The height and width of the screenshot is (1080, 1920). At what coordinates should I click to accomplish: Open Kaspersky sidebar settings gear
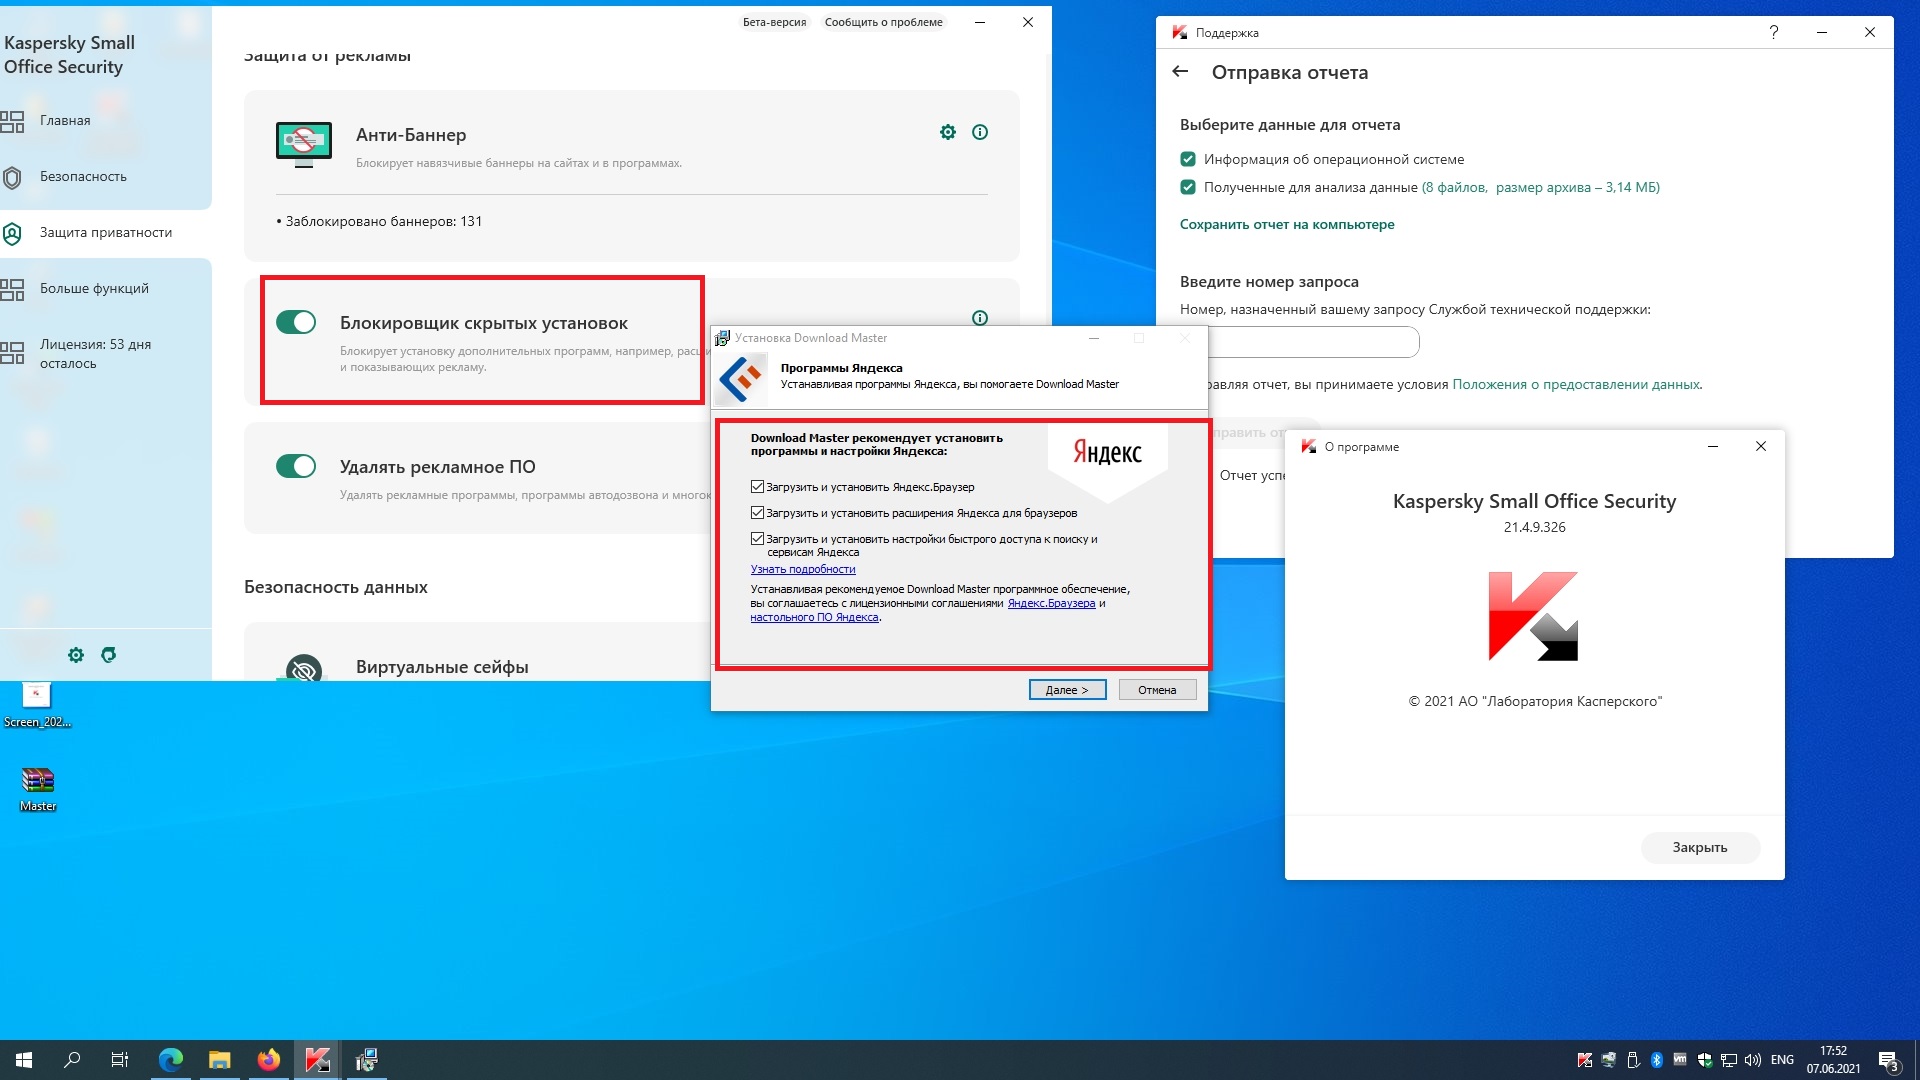coord(76,655)
